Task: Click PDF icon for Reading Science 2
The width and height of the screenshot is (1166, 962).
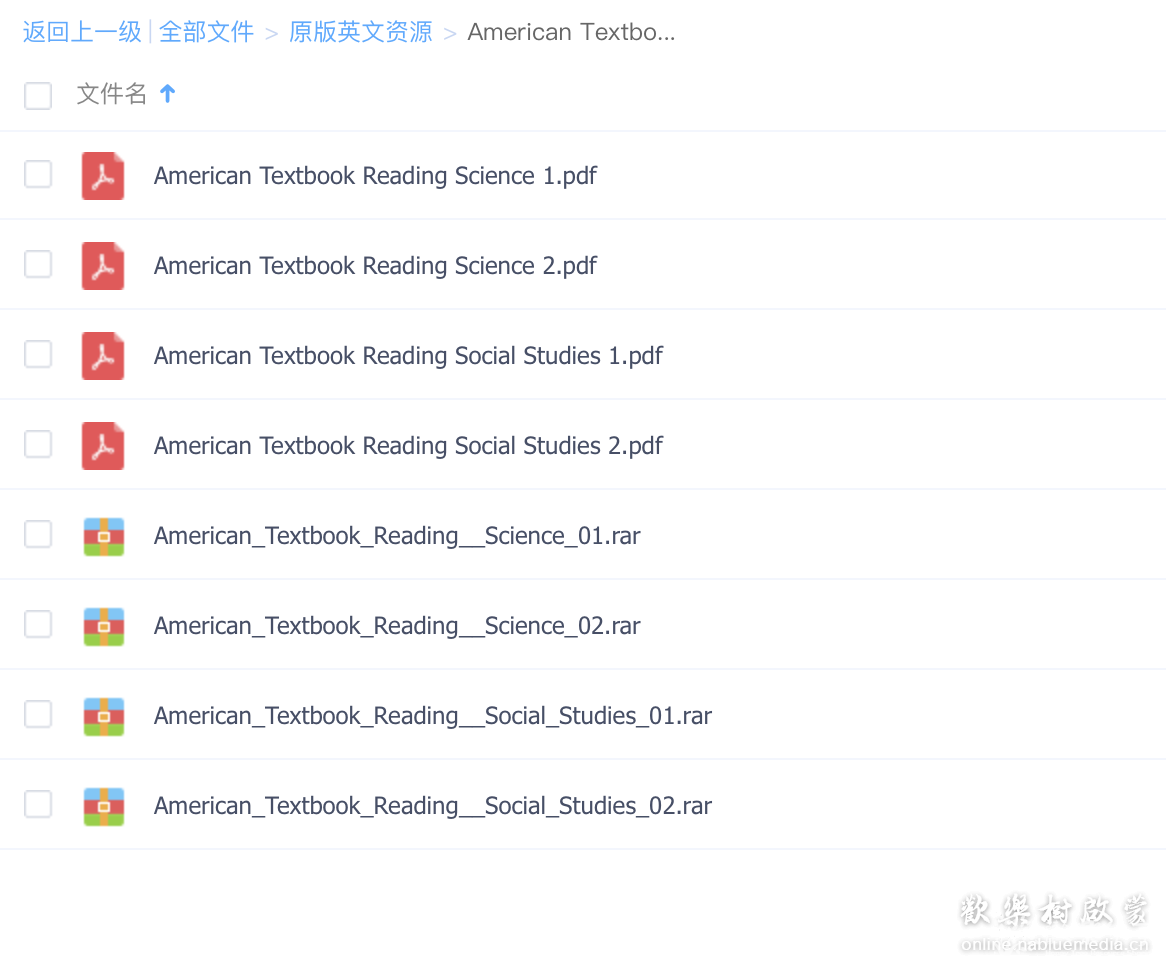Action: coord(103,266)
